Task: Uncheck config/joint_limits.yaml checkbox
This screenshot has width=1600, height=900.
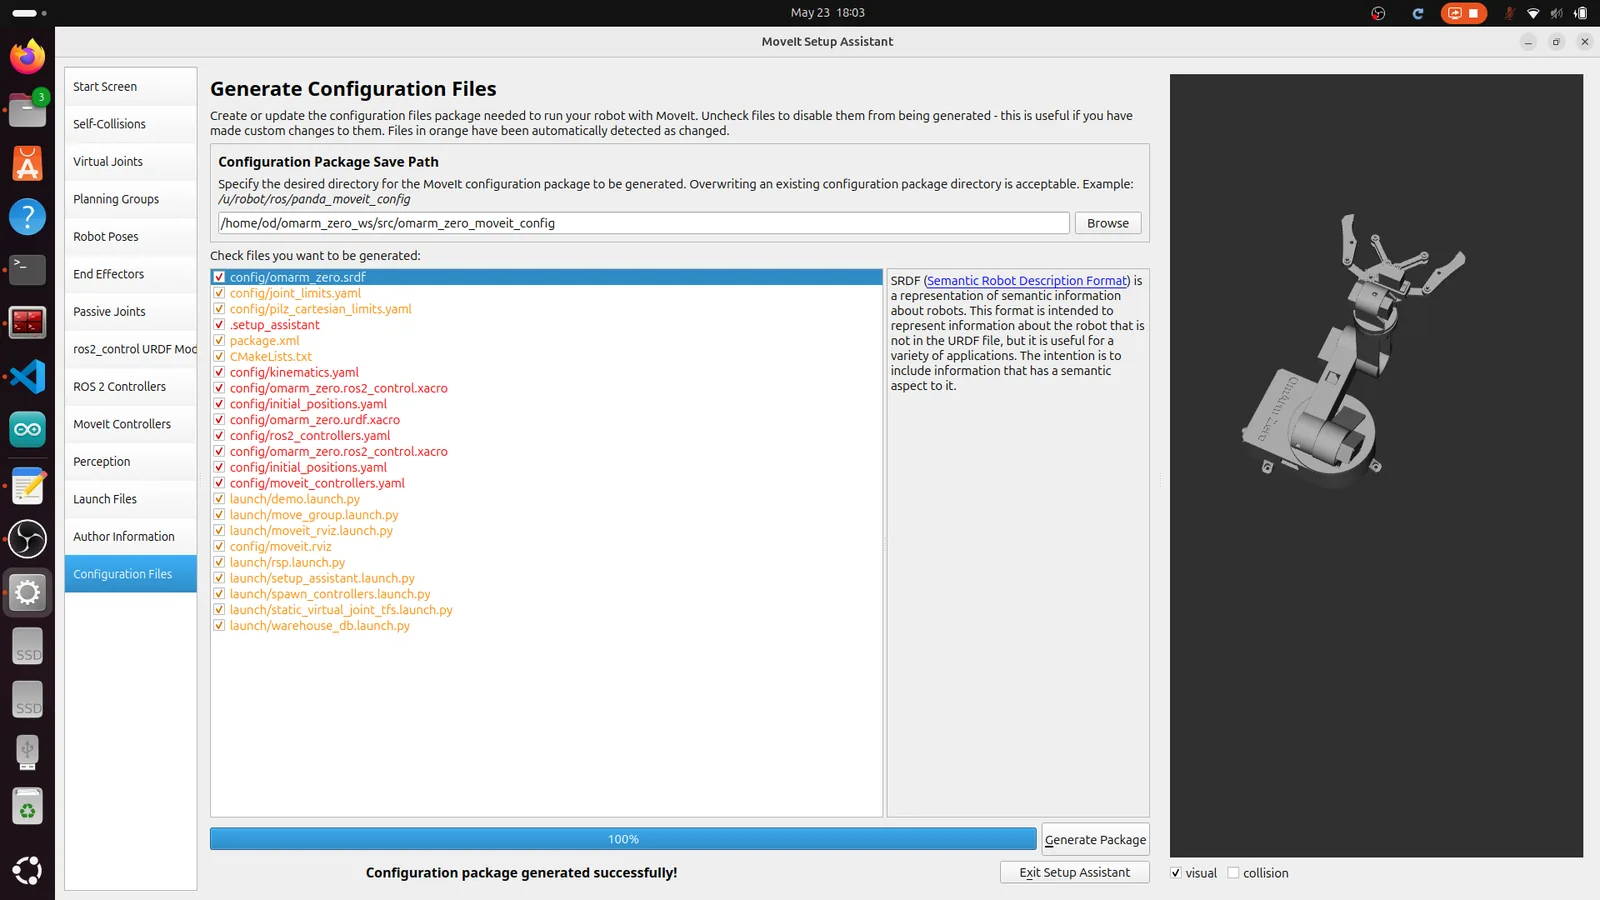Action: pos(219,293)
